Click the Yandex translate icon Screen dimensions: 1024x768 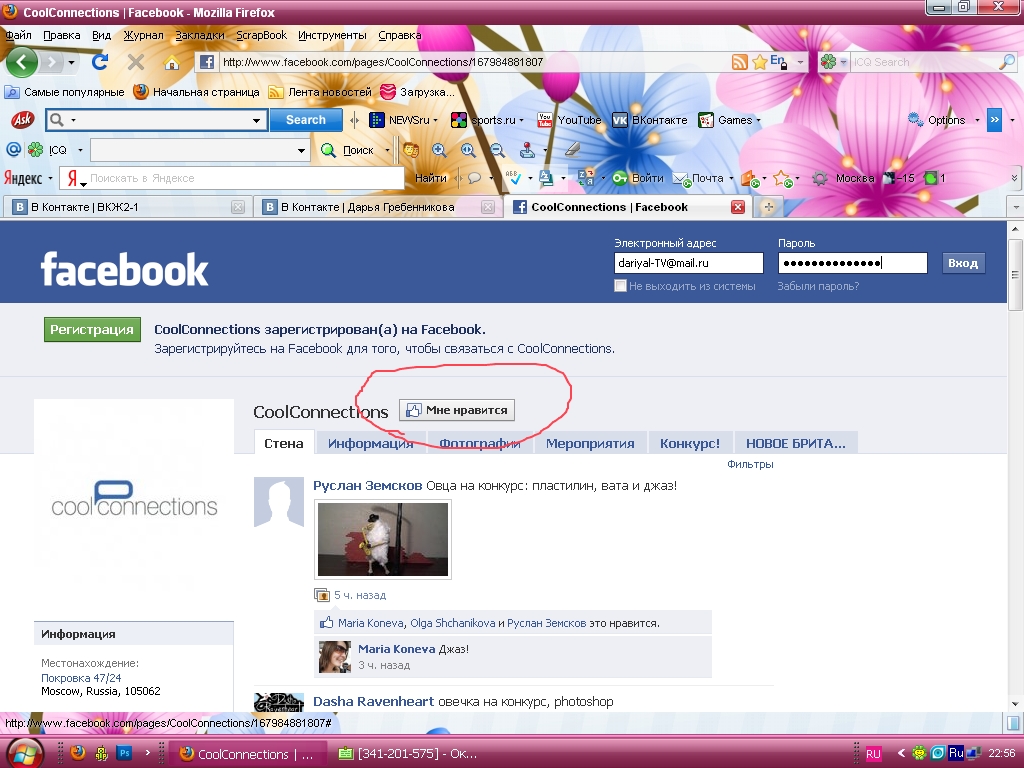click(x=586, y=178)
